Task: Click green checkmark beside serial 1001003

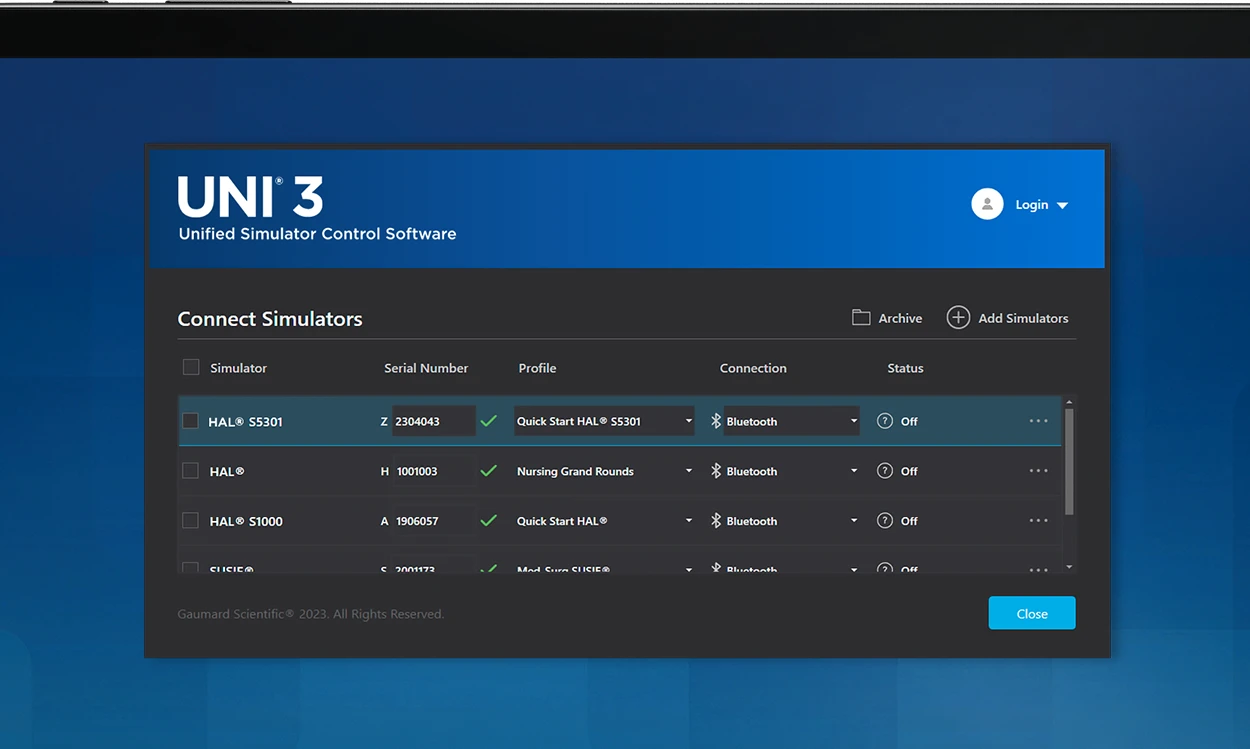Action: pyautogui.click(x=488, y=471)
